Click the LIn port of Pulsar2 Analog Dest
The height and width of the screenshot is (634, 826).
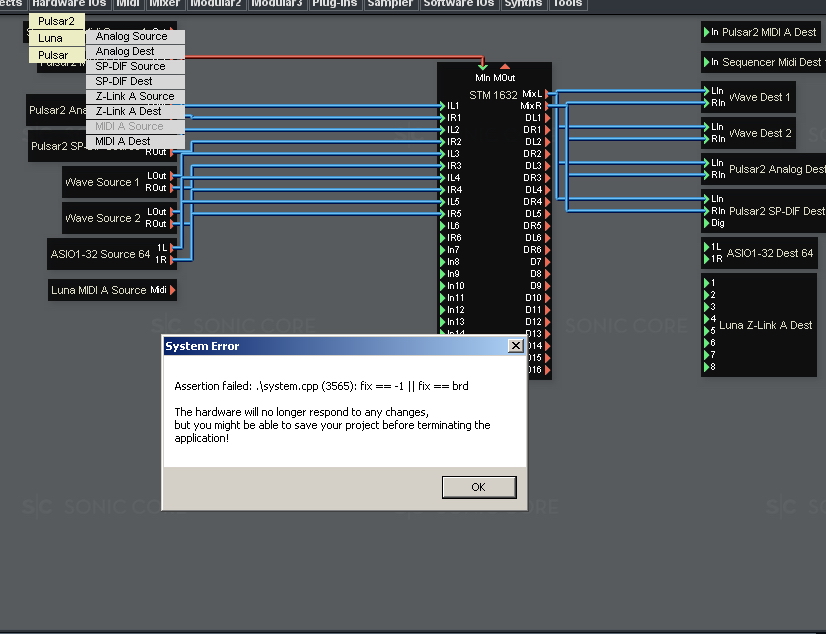[x=706, y=163]
